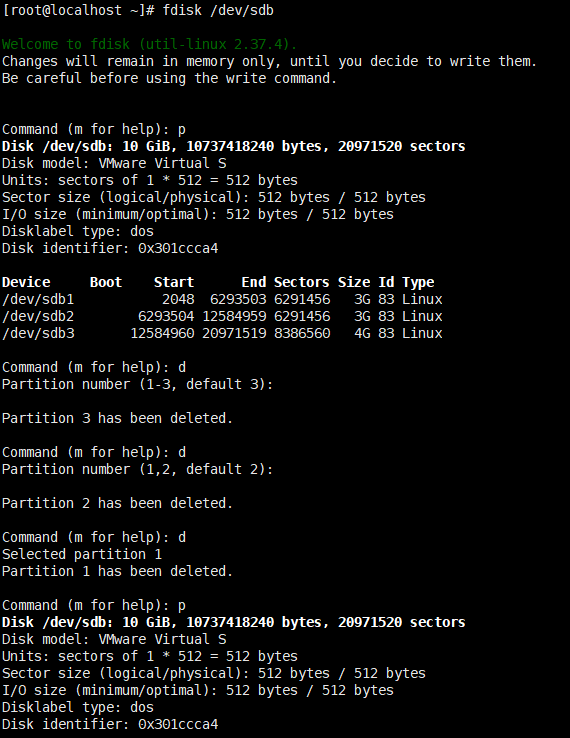Viewport: 570px width, 738px height.
Task: Click '/dev/sdb2' in the partition table
Action: coord(38,316)
